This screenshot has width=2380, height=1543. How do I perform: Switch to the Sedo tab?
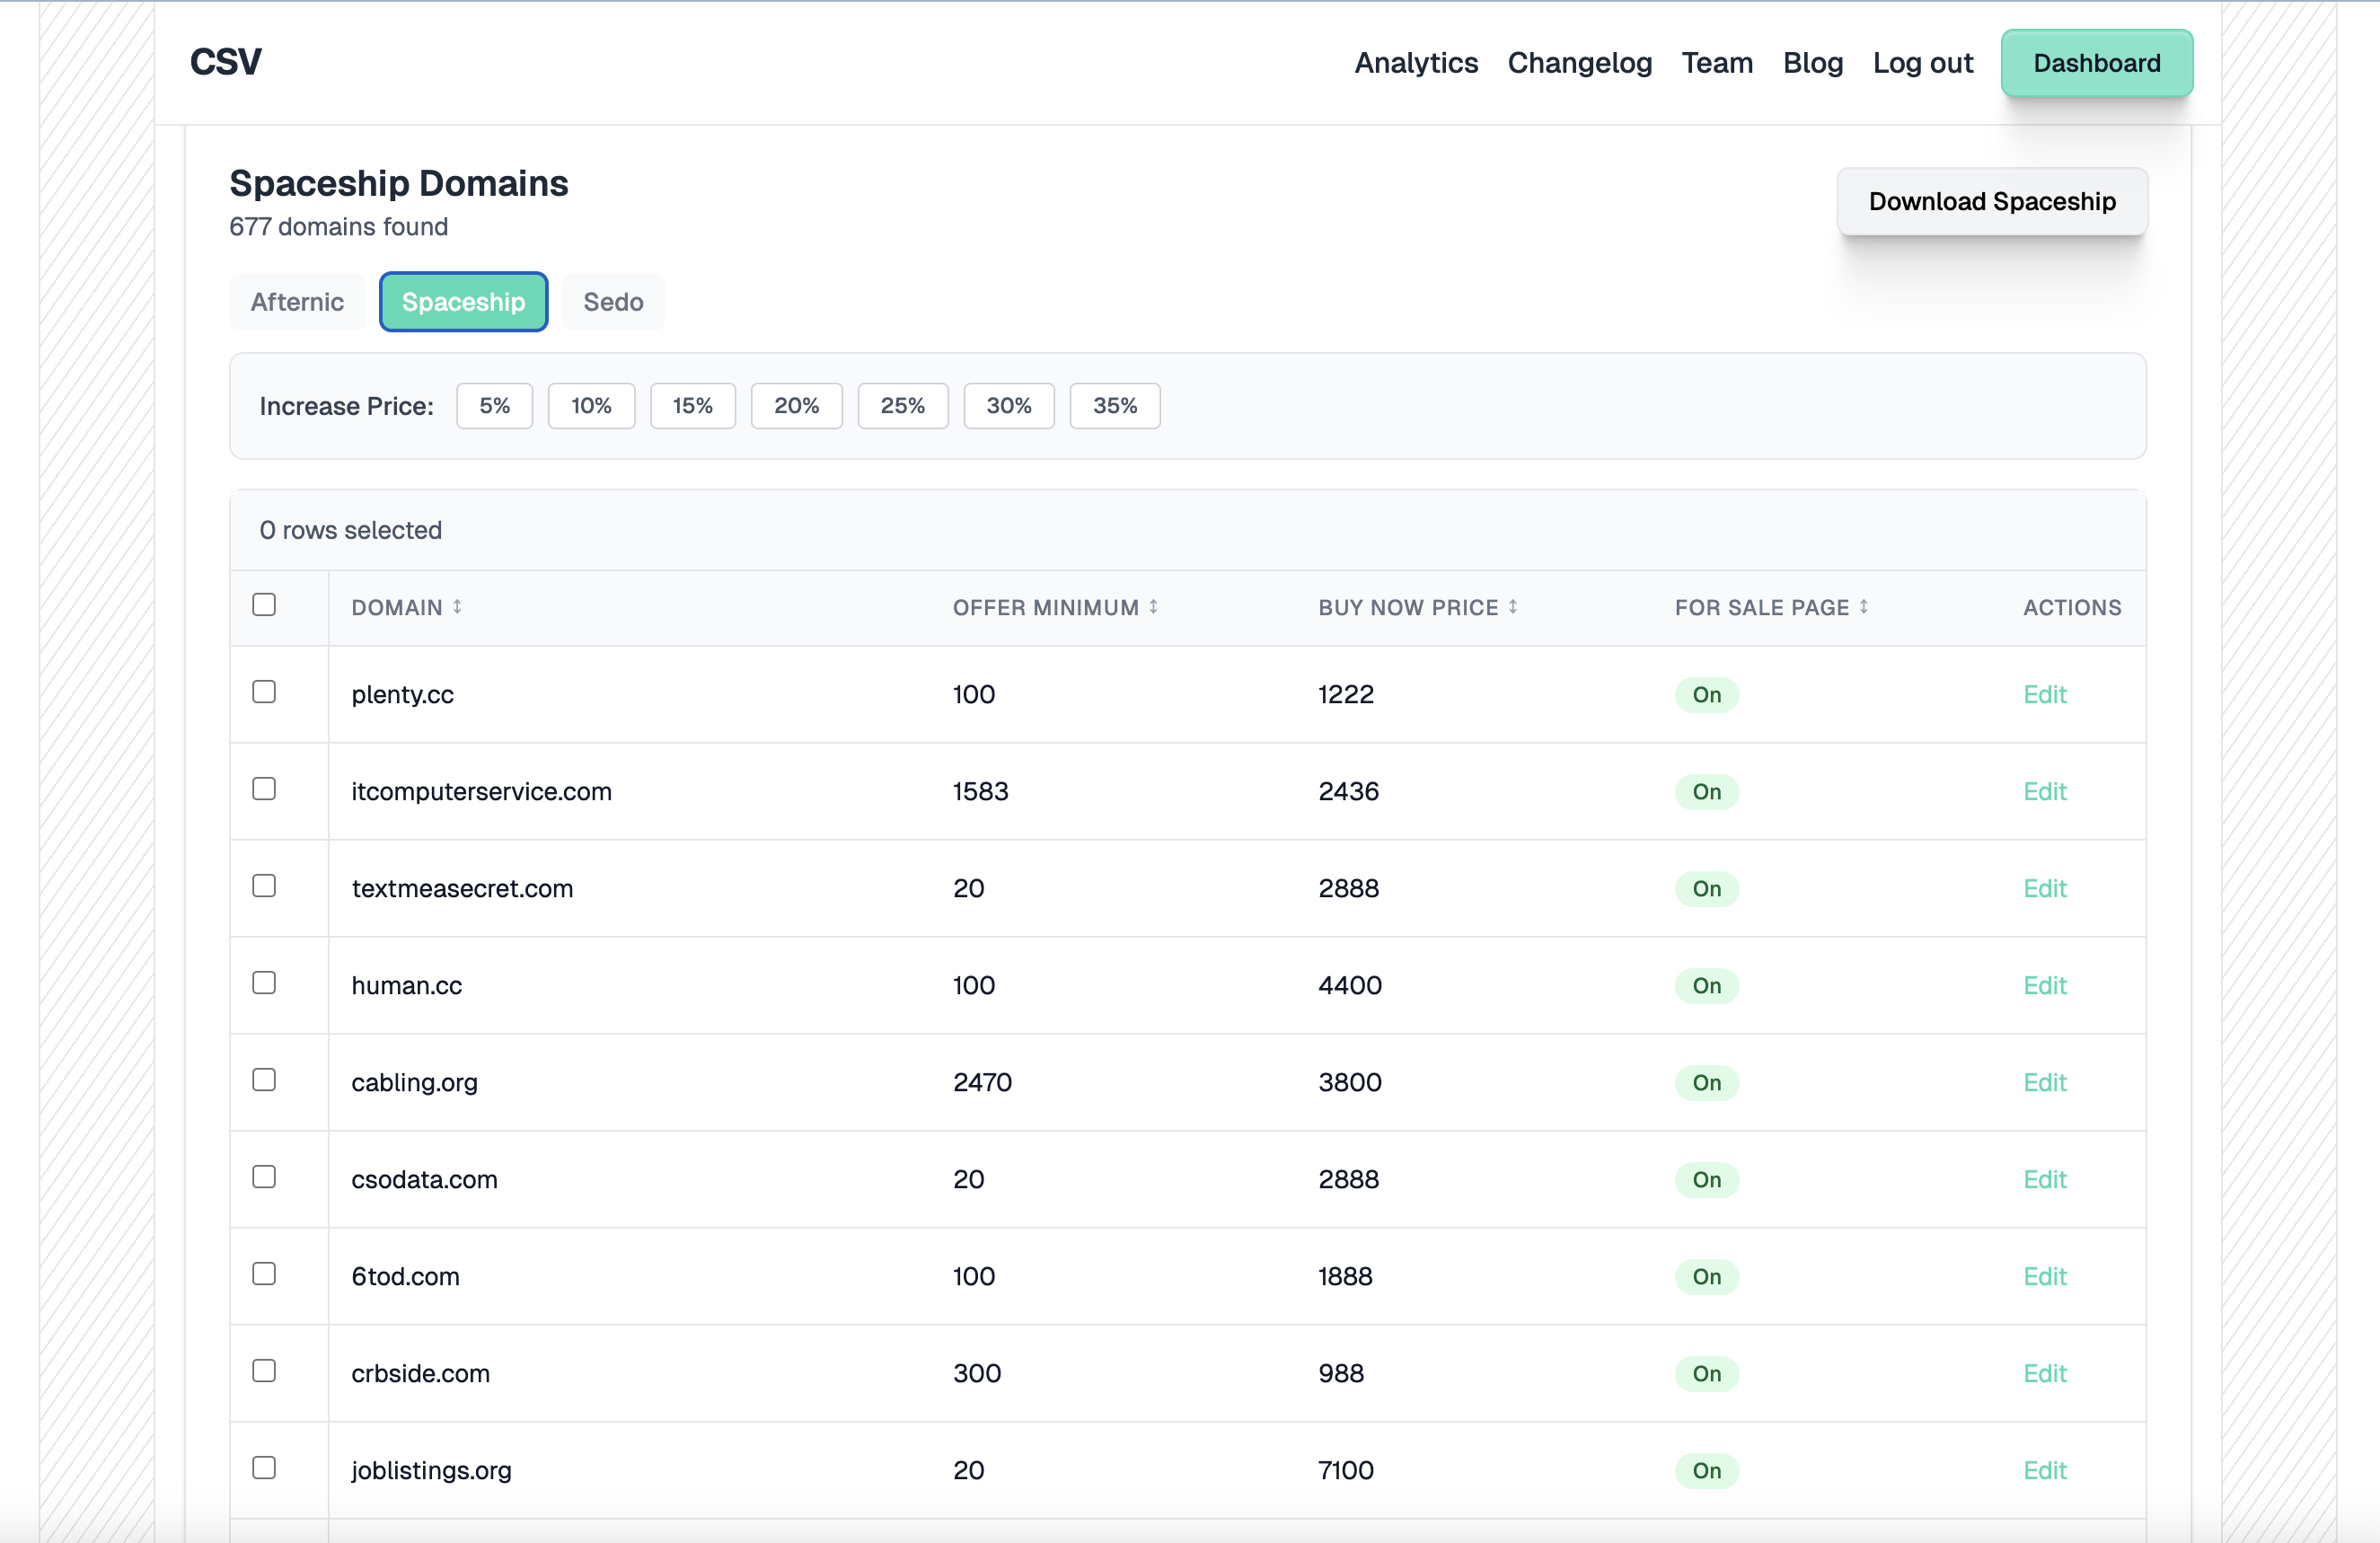613,301
